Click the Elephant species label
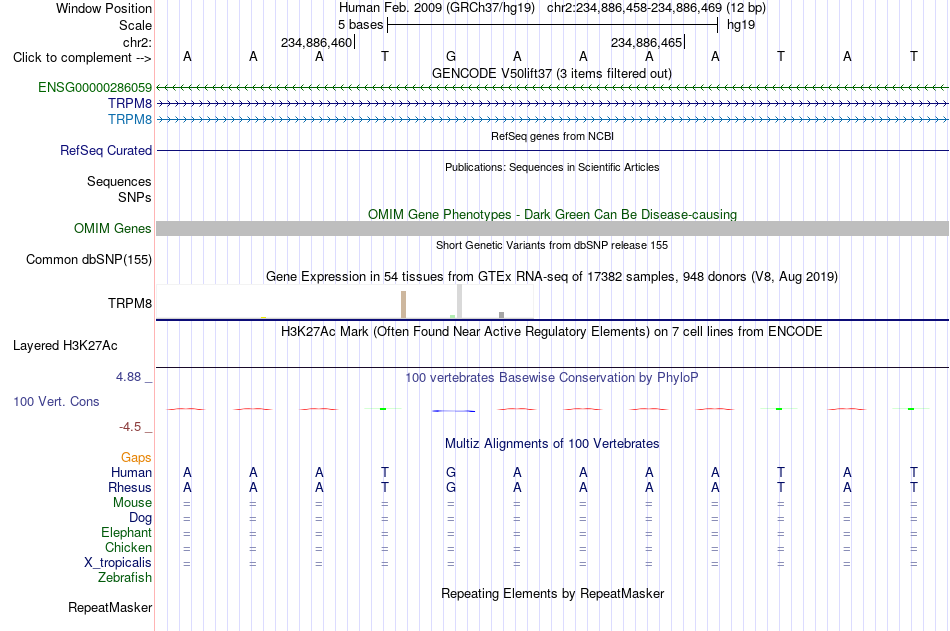The width and height of the screenshot is (950, 631). click(x=126, y=532)
